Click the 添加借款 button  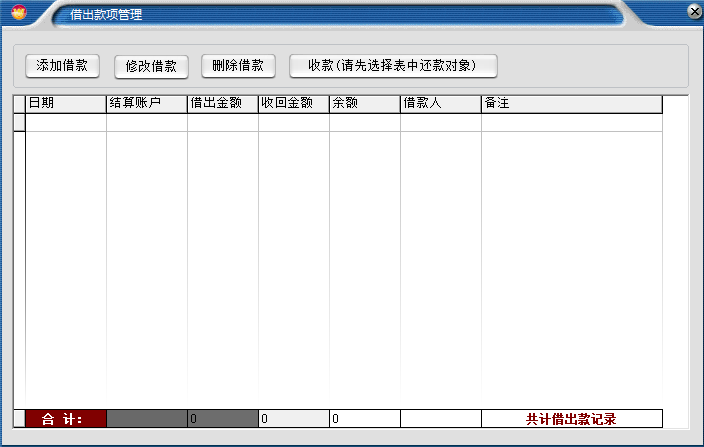62,66
